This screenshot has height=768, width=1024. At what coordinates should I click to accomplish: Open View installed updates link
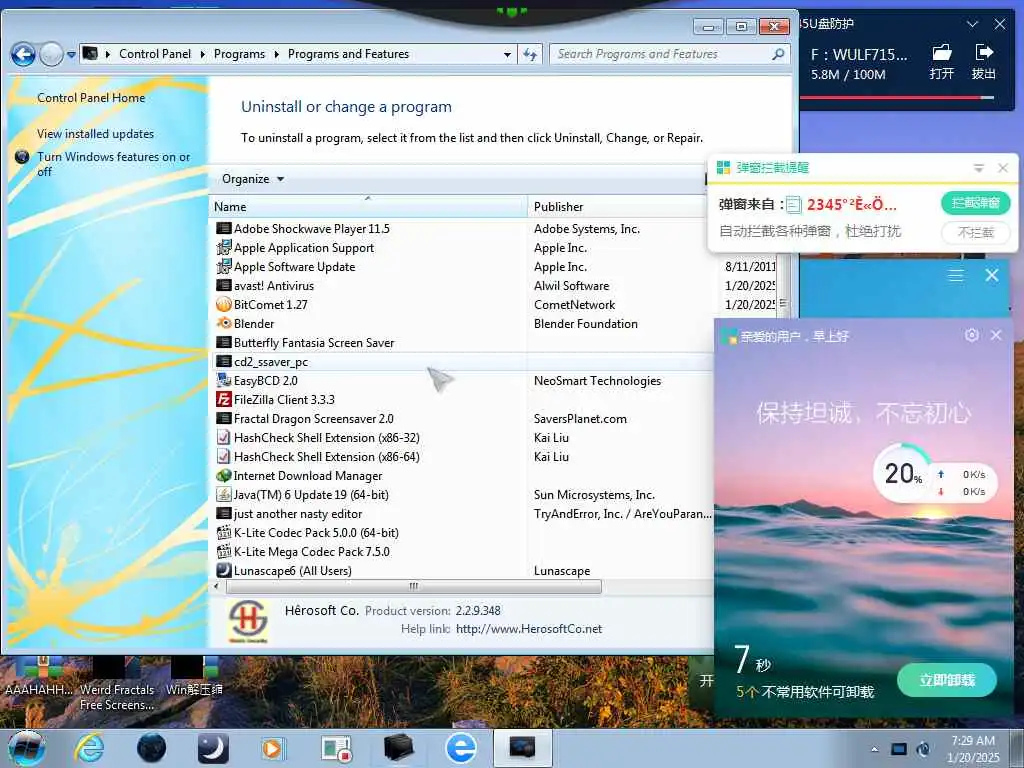[x=95, y=134]
